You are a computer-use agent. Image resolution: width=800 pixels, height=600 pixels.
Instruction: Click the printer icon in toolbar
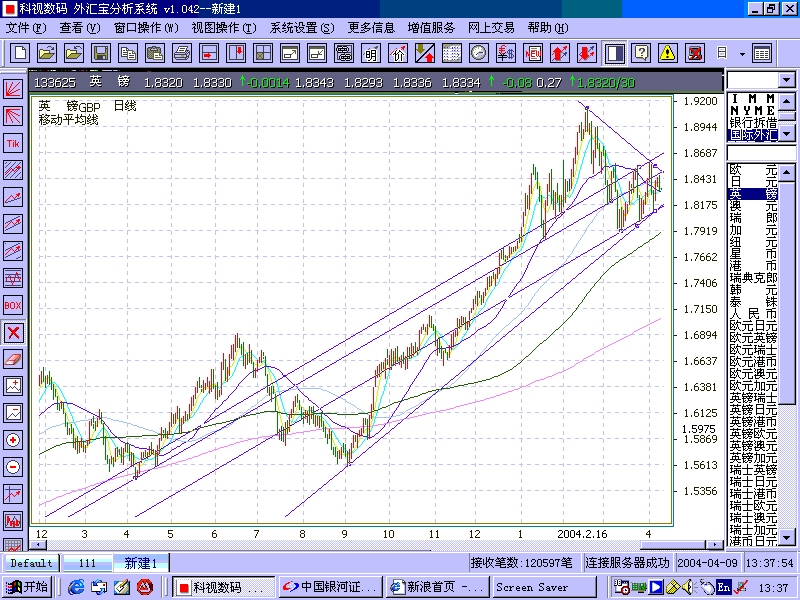click(x=182, y=53)
